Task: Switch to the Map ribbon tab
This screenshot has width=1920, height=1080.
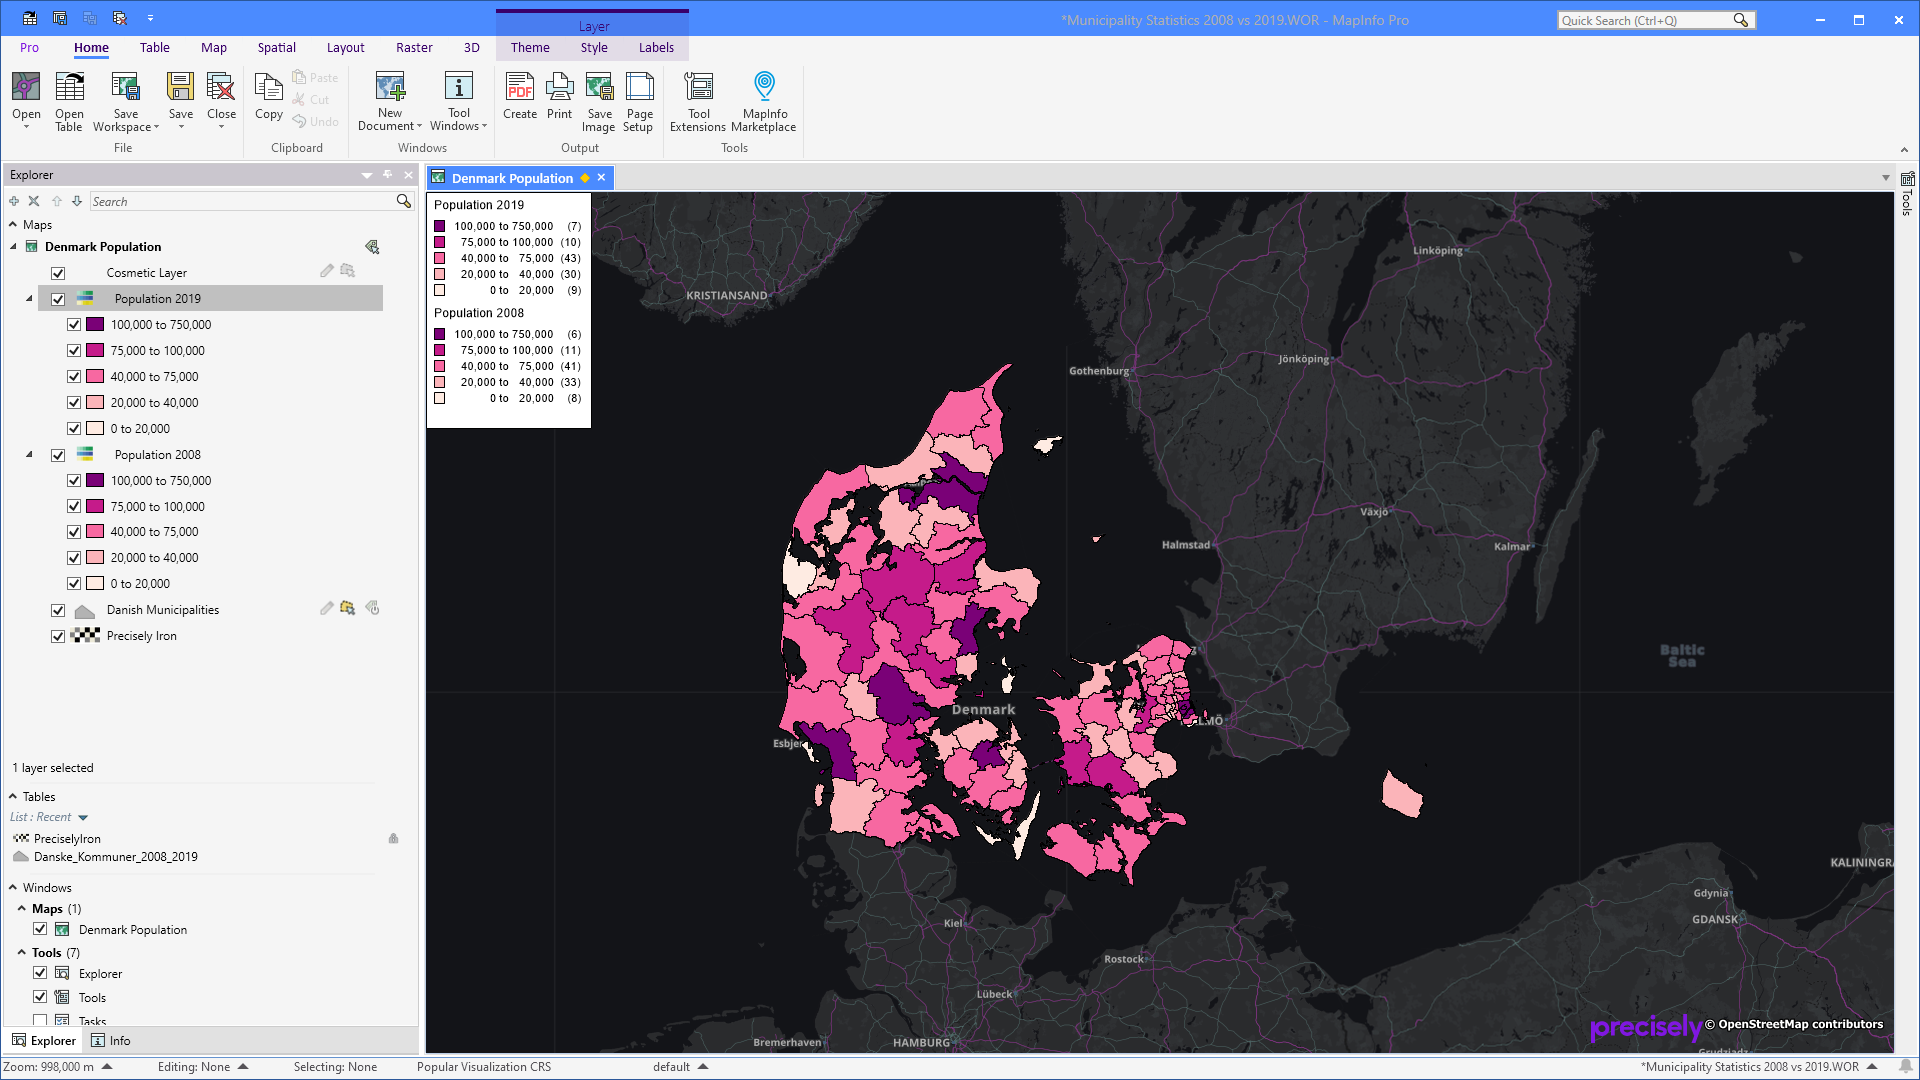Action: tap(214, 47)
